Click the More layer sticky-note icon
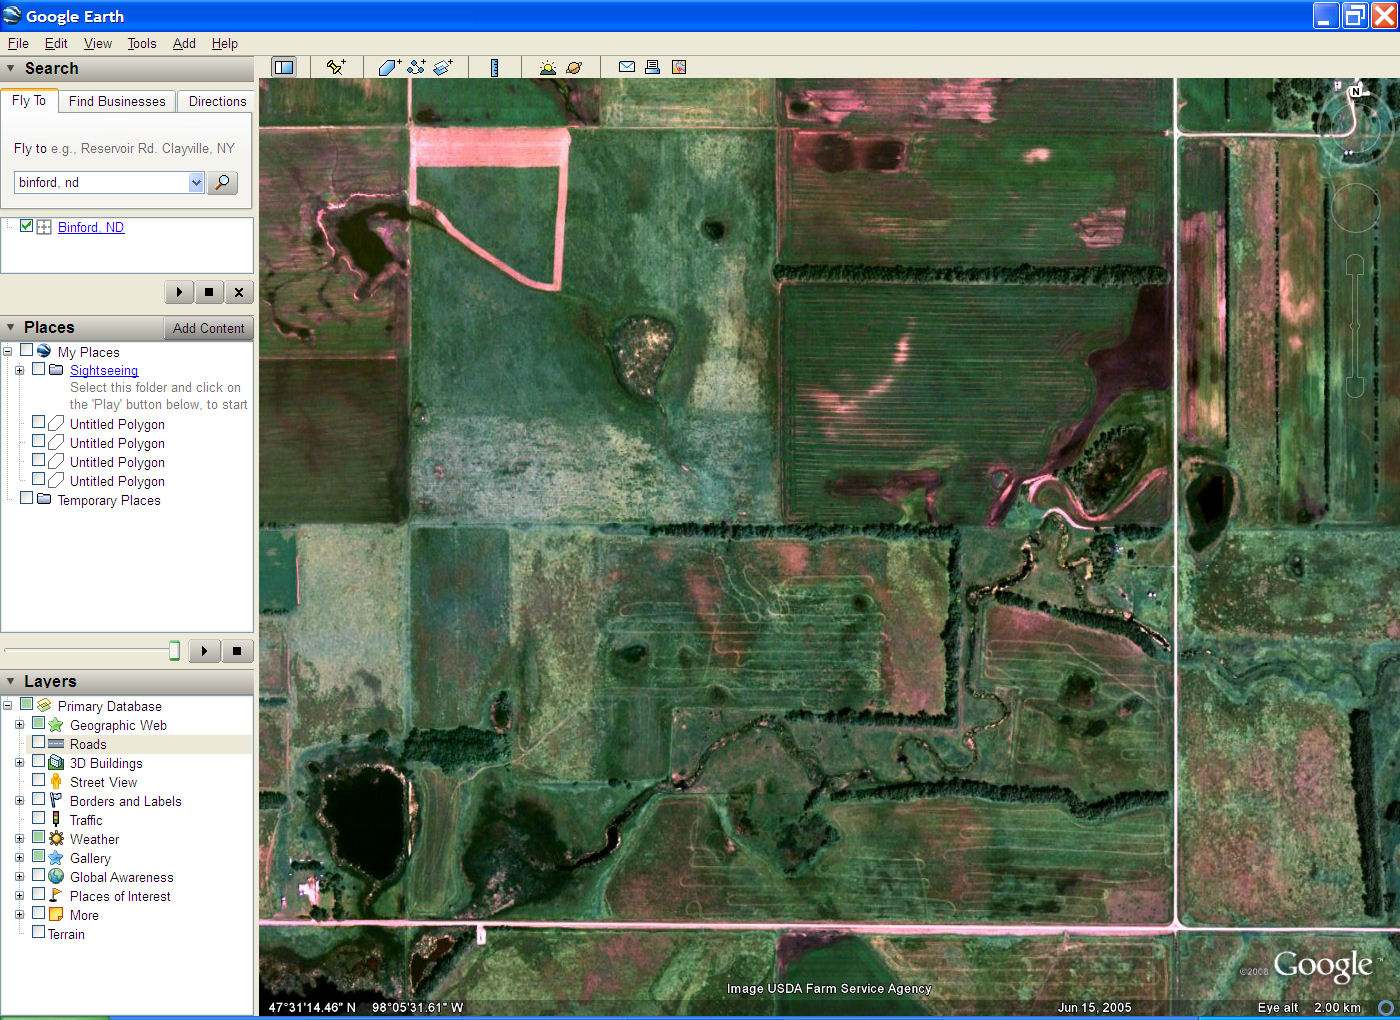Viewport: 1400px width, 1020px height. tap(56, 915)
